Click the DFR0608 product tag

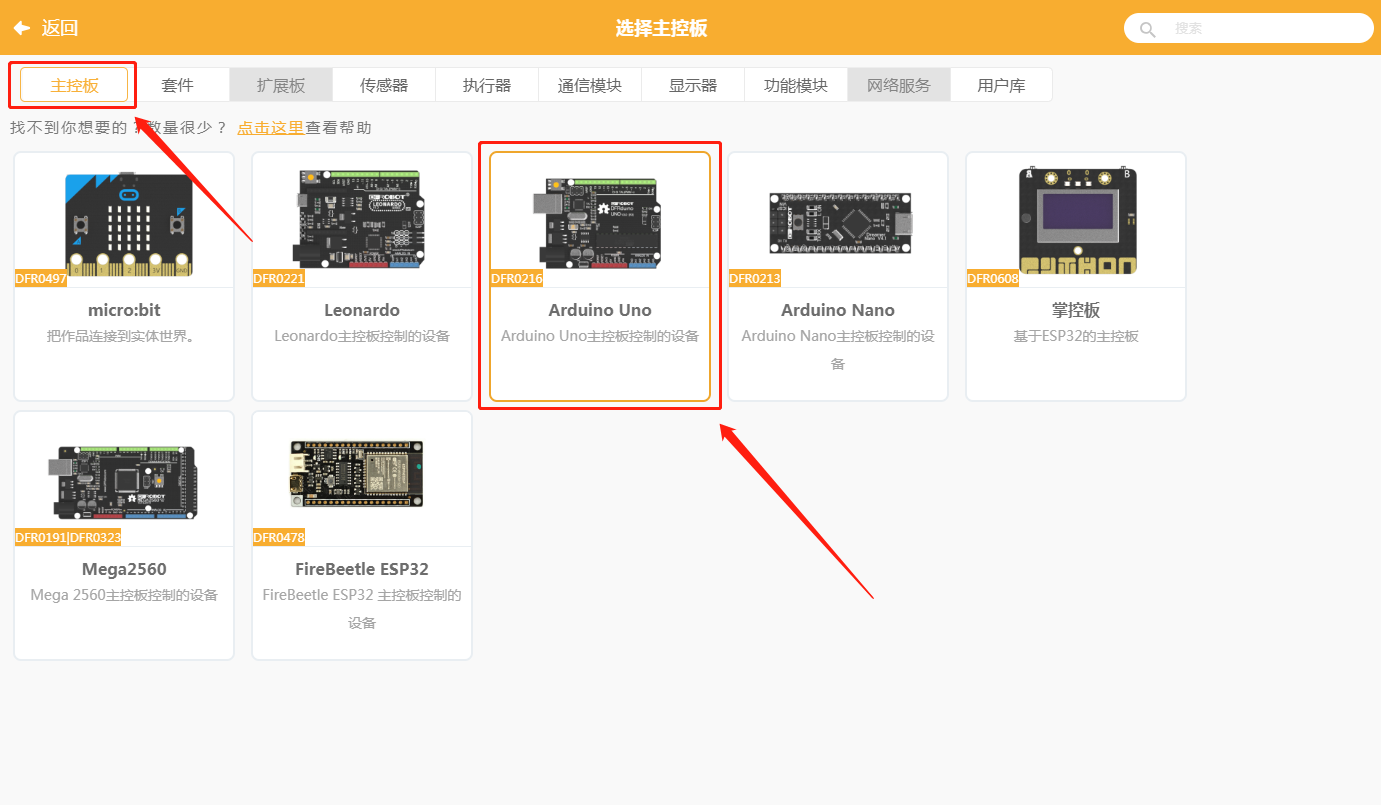[x=993, y=278]
